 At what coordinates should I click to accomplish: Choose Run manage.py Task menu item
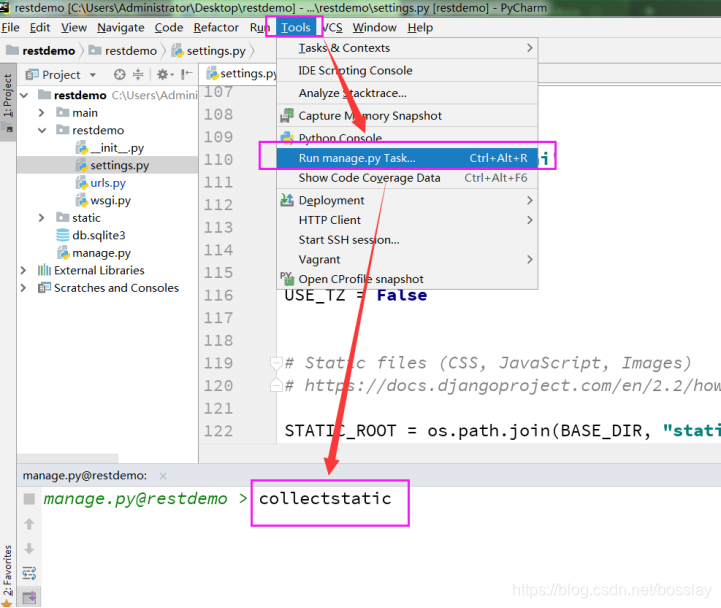click(x=407, y=158)
